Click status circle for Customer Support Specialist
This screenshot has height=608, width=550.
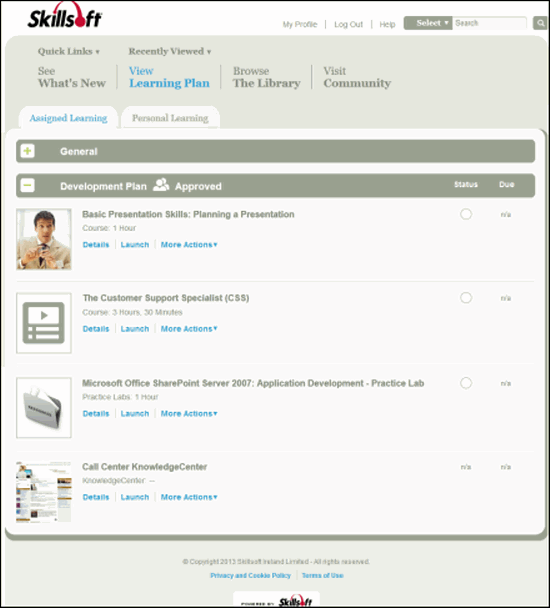(x=466, y=298)
